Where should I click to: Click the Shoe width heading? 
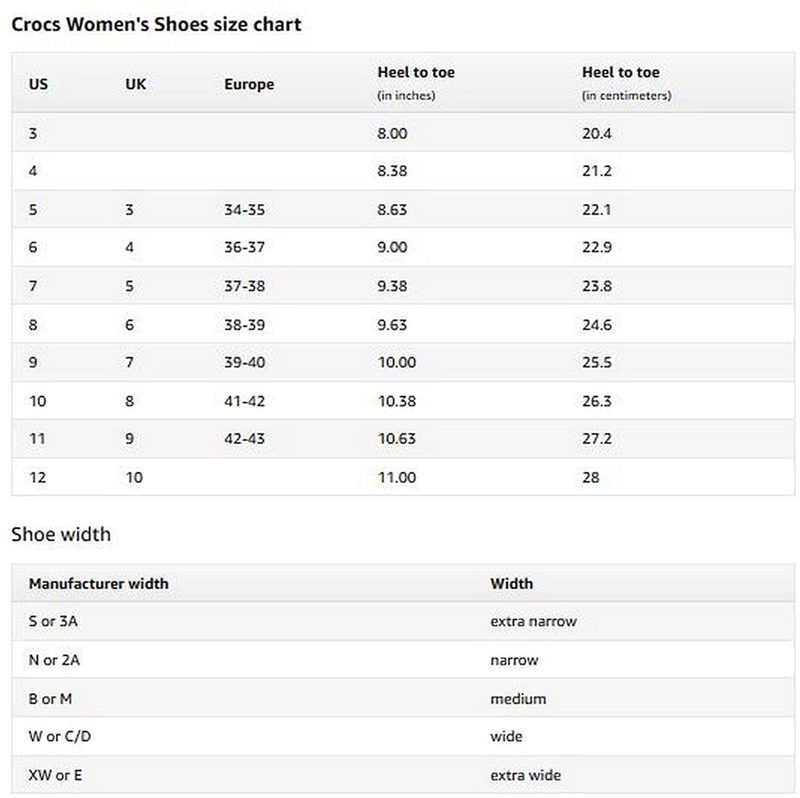pyautogui.click(x=61, y=534)
